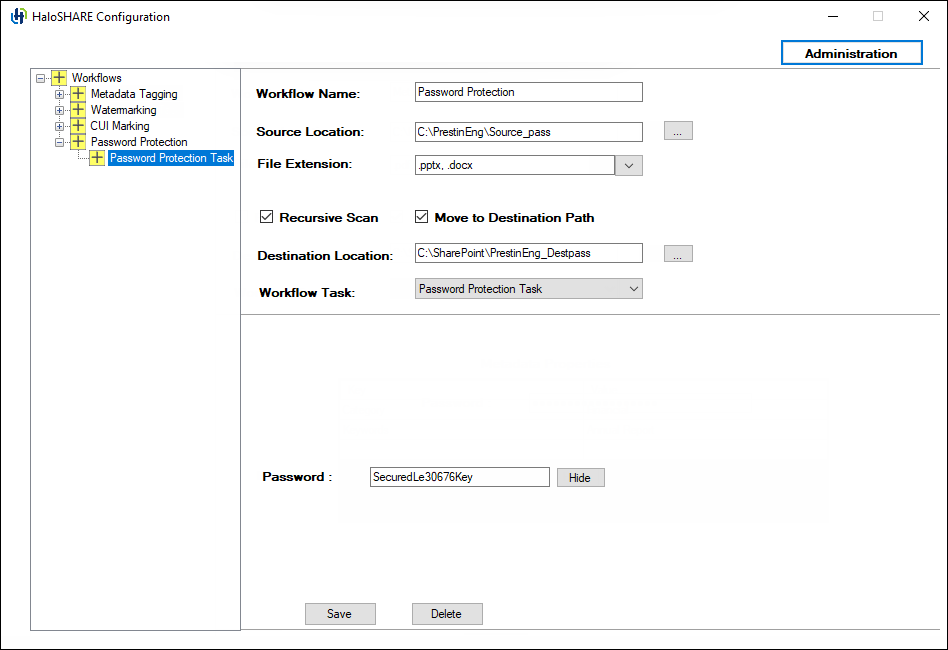This screenshot has width=948, height=650.
Task: Expand the Metadata Tagging node
Action: click(x=59, y=93)
